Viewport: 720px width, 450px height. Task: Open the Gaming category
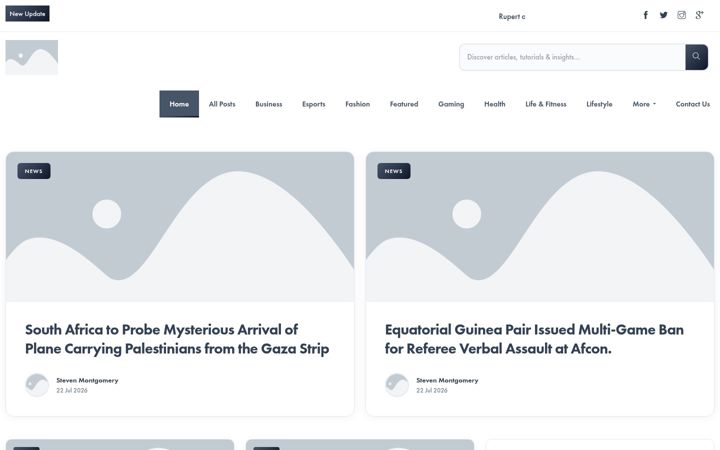[451, 104]
